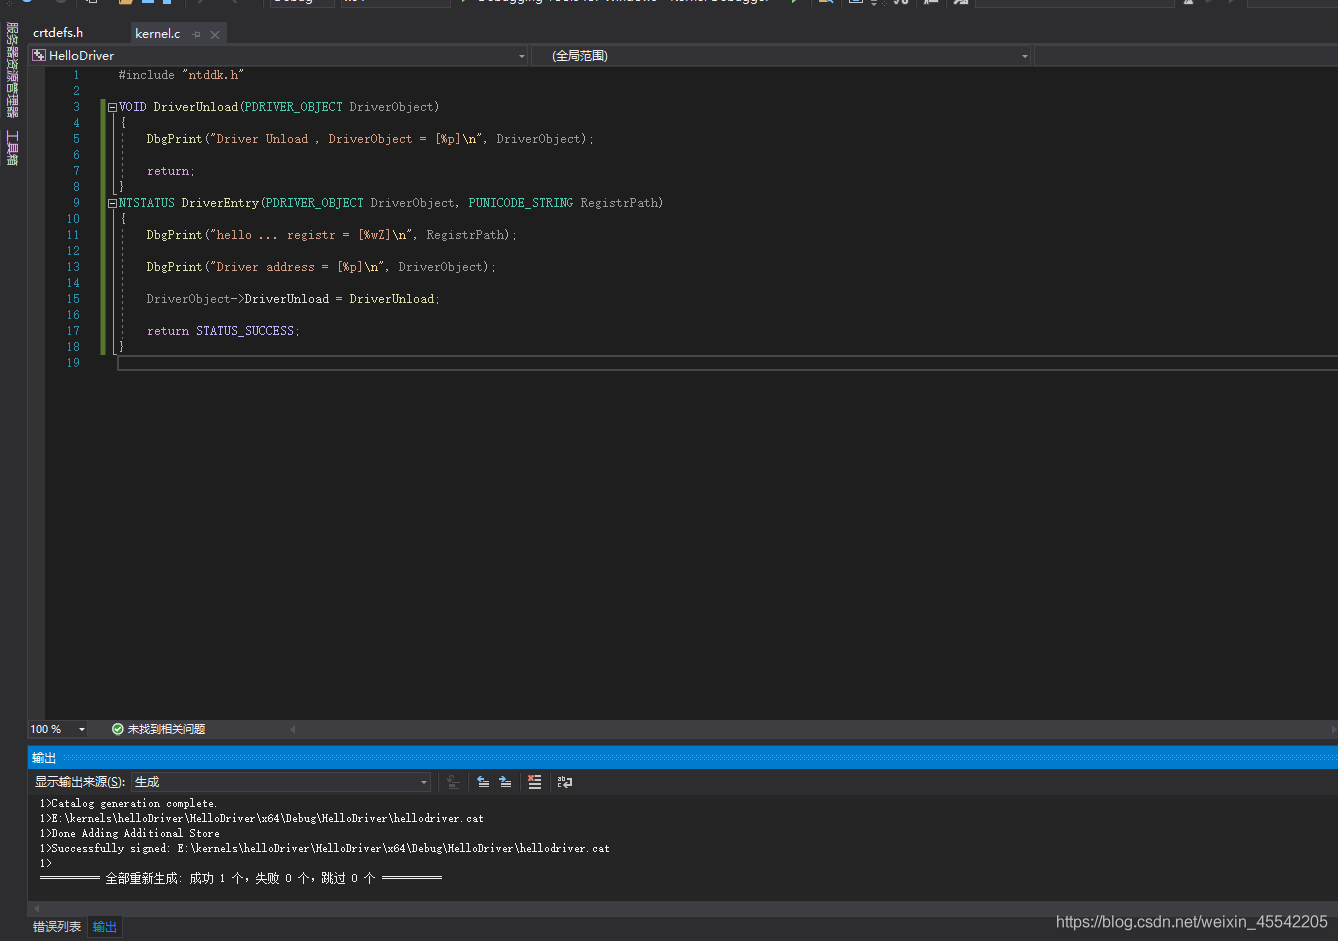The image size is (1338, 941).
Task: Click the DbgPrint "Driver Unload" line
Action: [370, 139]
